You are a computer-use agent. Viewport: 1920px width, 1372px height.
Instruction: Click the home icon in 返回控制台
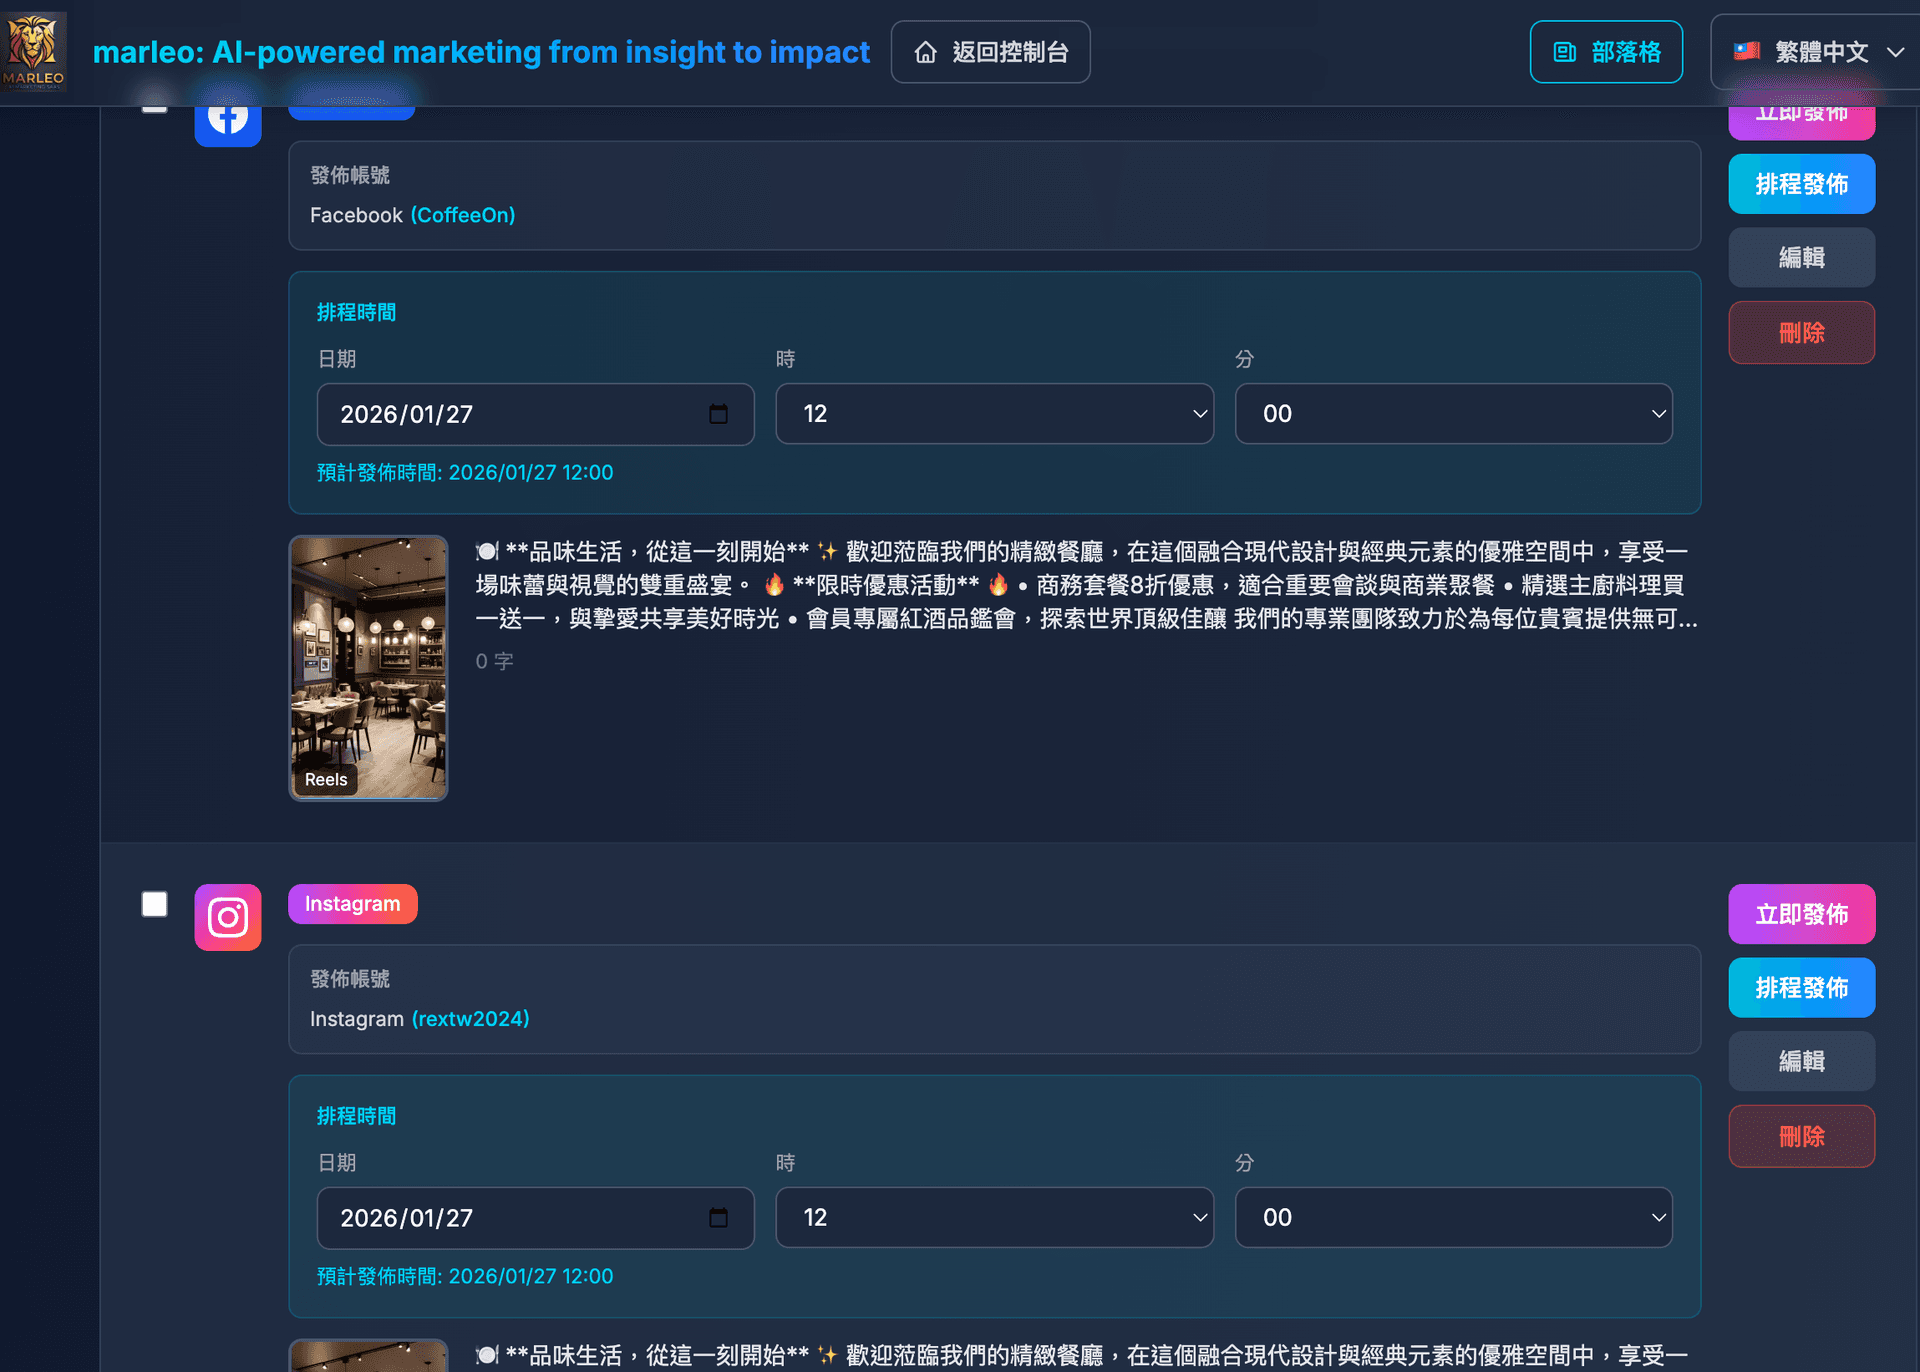pyautogui.click(x=926, y=52)
